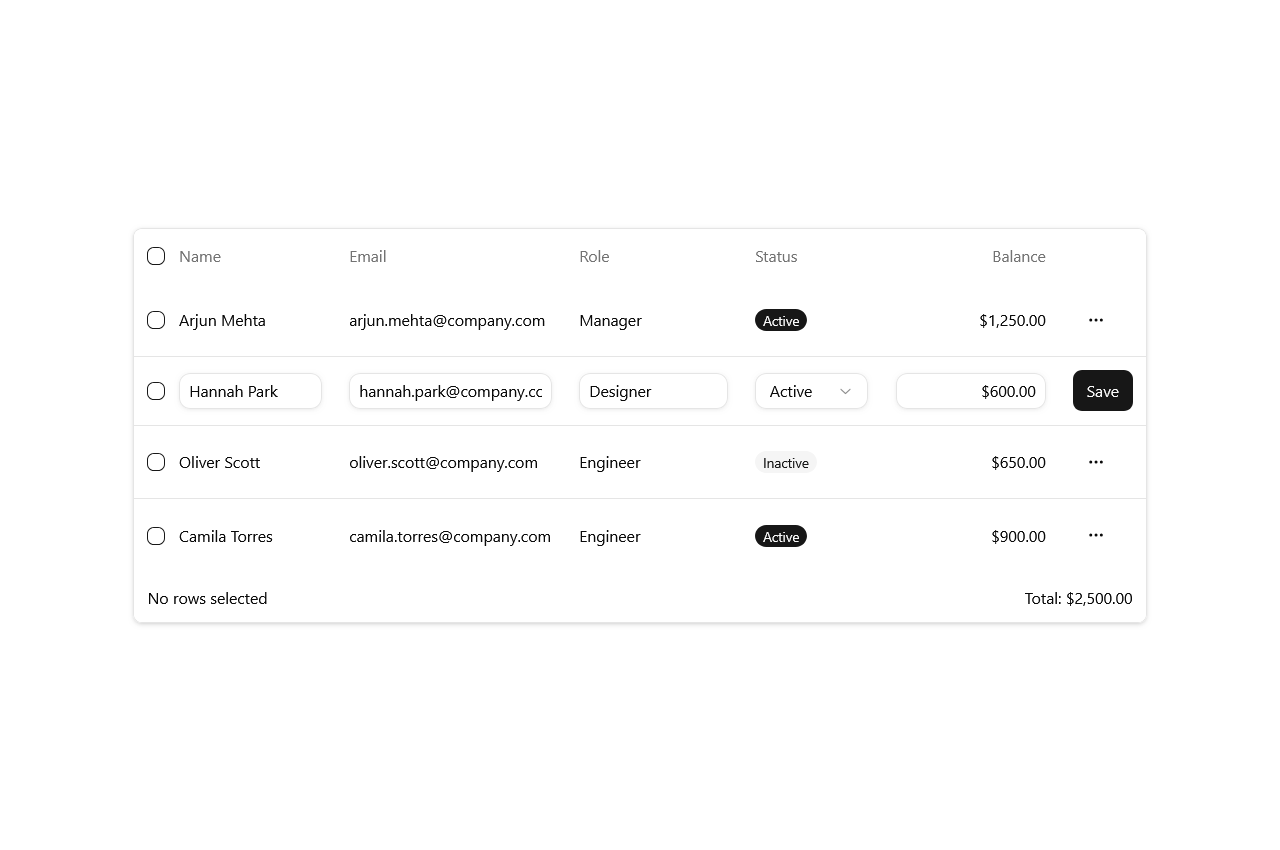Open the actions menu for Camila Torres

click(x=1095, y=536)
